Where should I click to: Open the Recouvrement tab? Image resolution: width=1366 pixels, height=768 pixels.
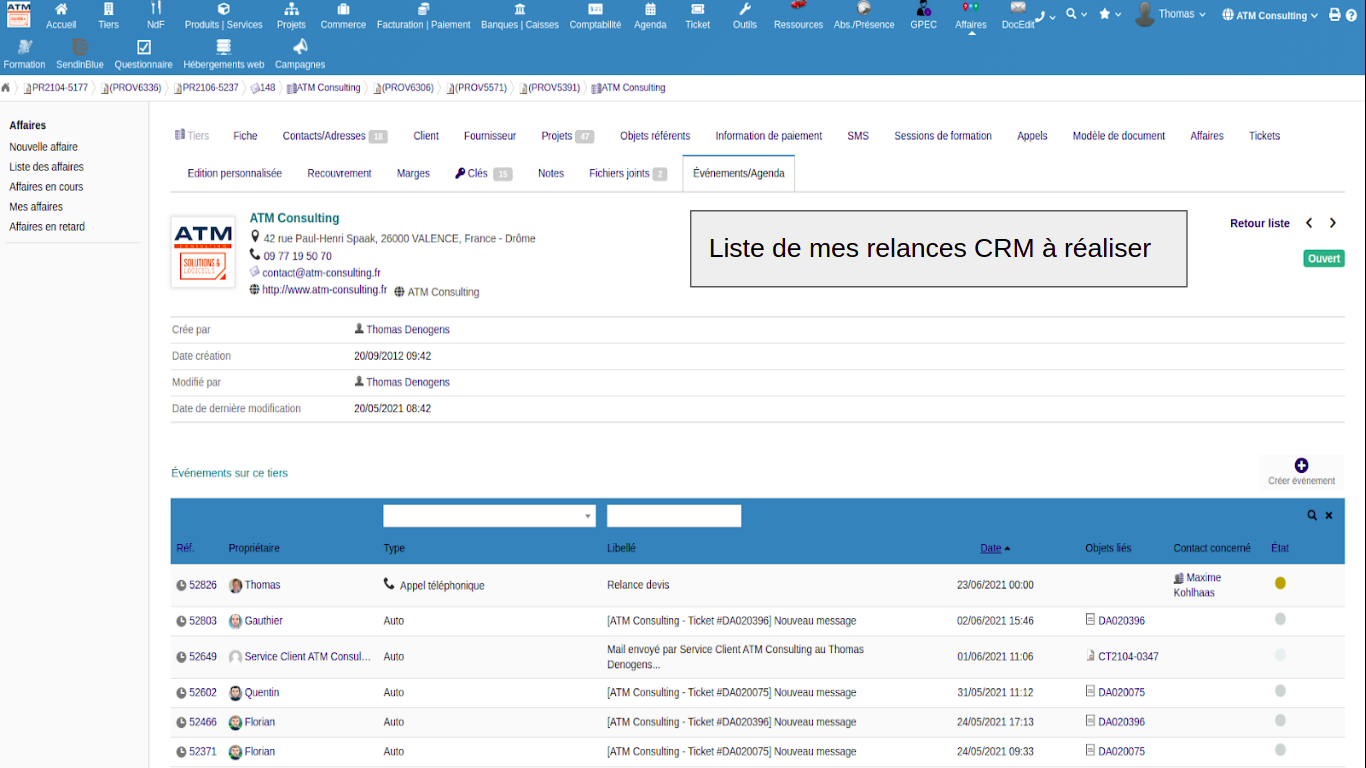point(339,173)
